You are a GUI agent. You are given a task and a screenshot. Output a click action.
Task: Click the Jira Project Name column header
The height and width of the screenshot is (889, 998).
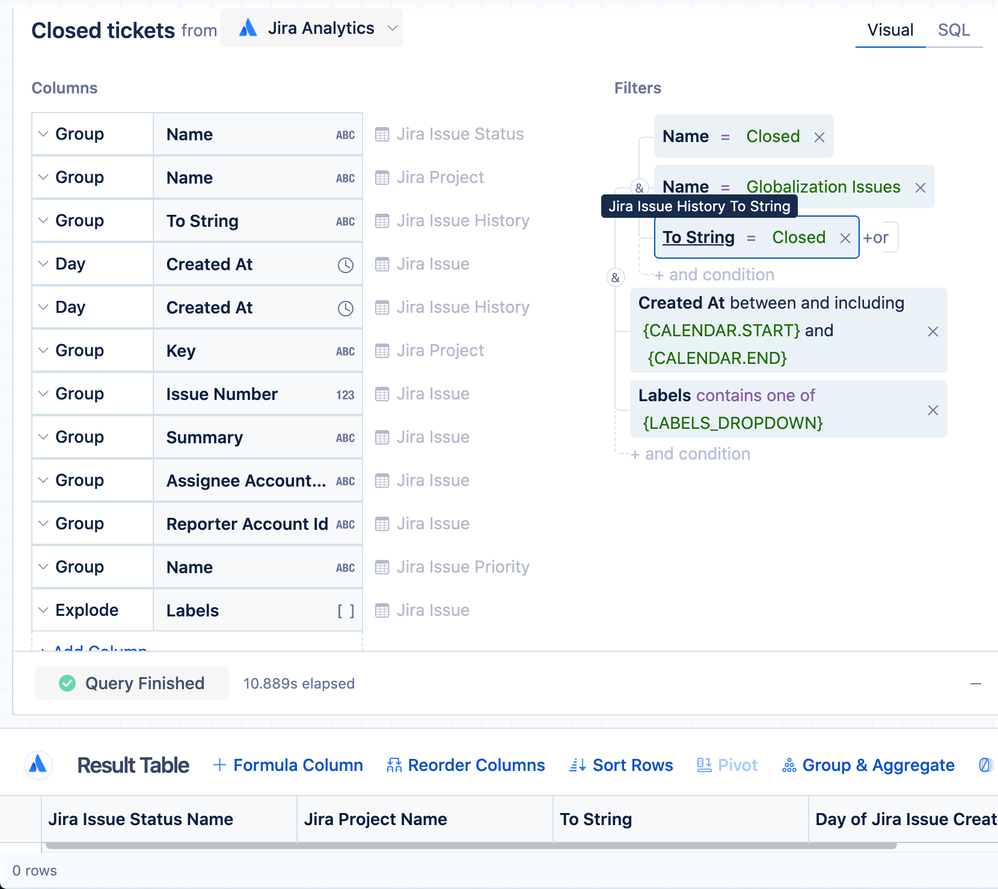(x=425, y=819)
